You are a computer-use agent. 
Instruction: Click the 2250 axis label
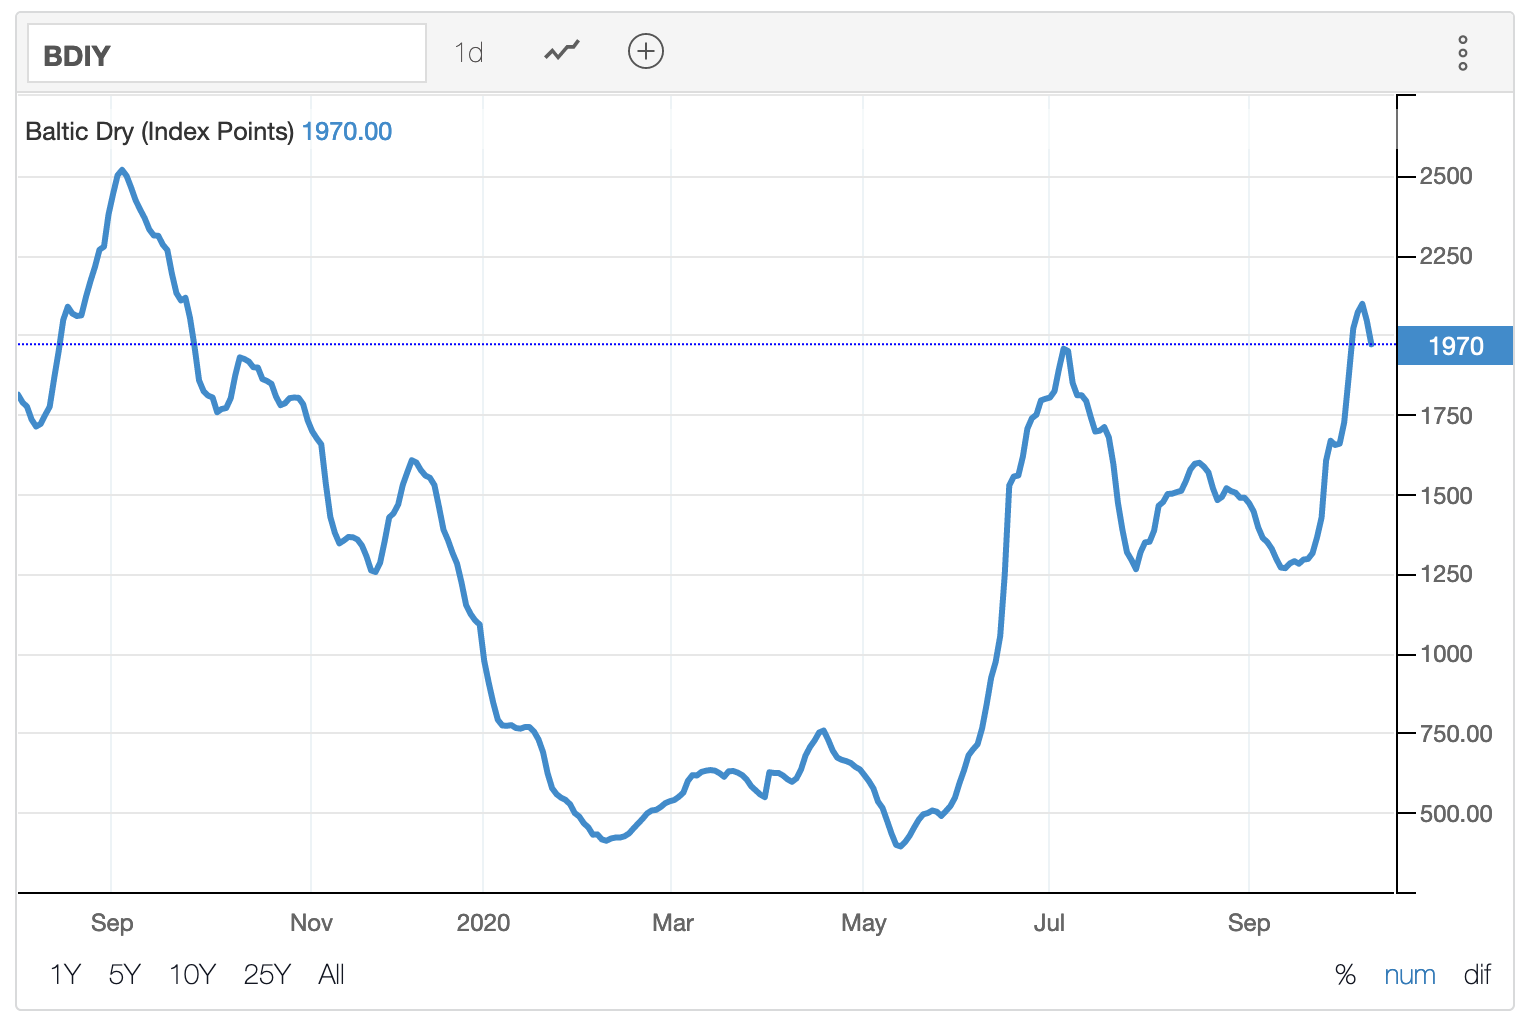(1446, 256)
